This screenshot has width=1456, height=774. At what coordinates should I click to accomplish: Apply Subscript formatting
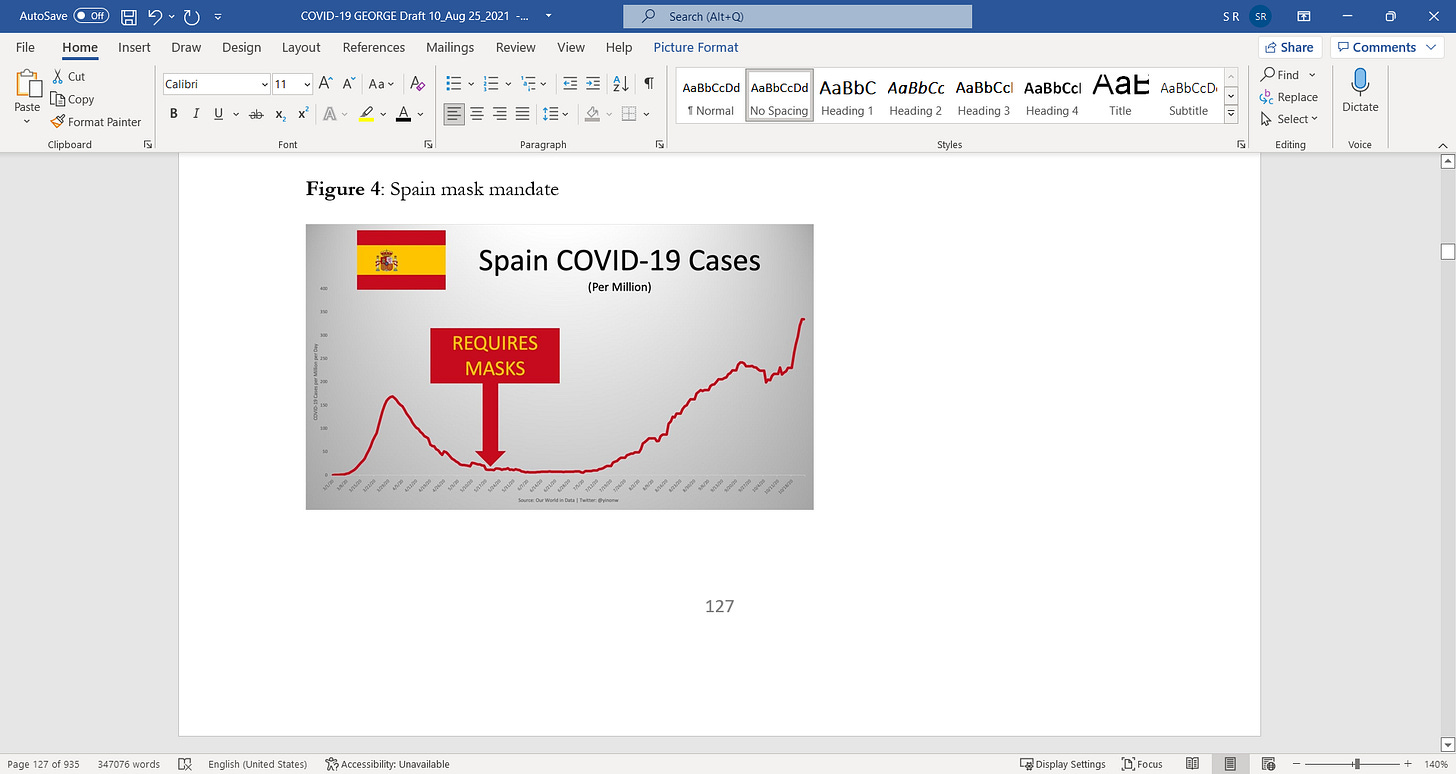point(281,114)
